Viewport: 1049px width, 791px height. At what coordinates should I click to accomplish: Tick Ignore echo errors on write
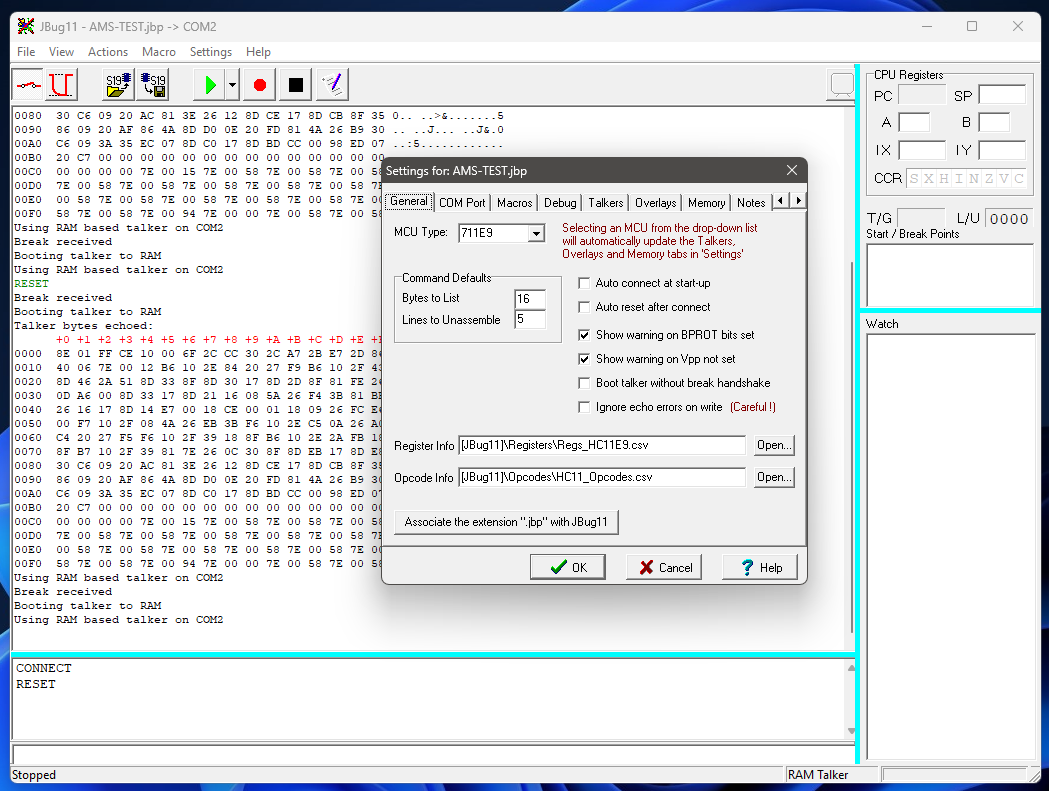click(585, 407)
